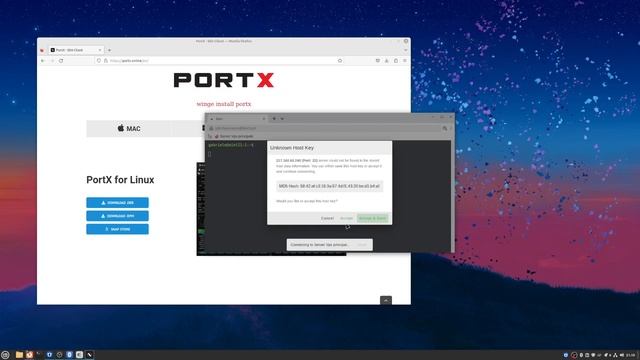Open Firefox extensions icon
Image resolution: width=640 pixels, height=360 pixels.
tap(396, 60)
